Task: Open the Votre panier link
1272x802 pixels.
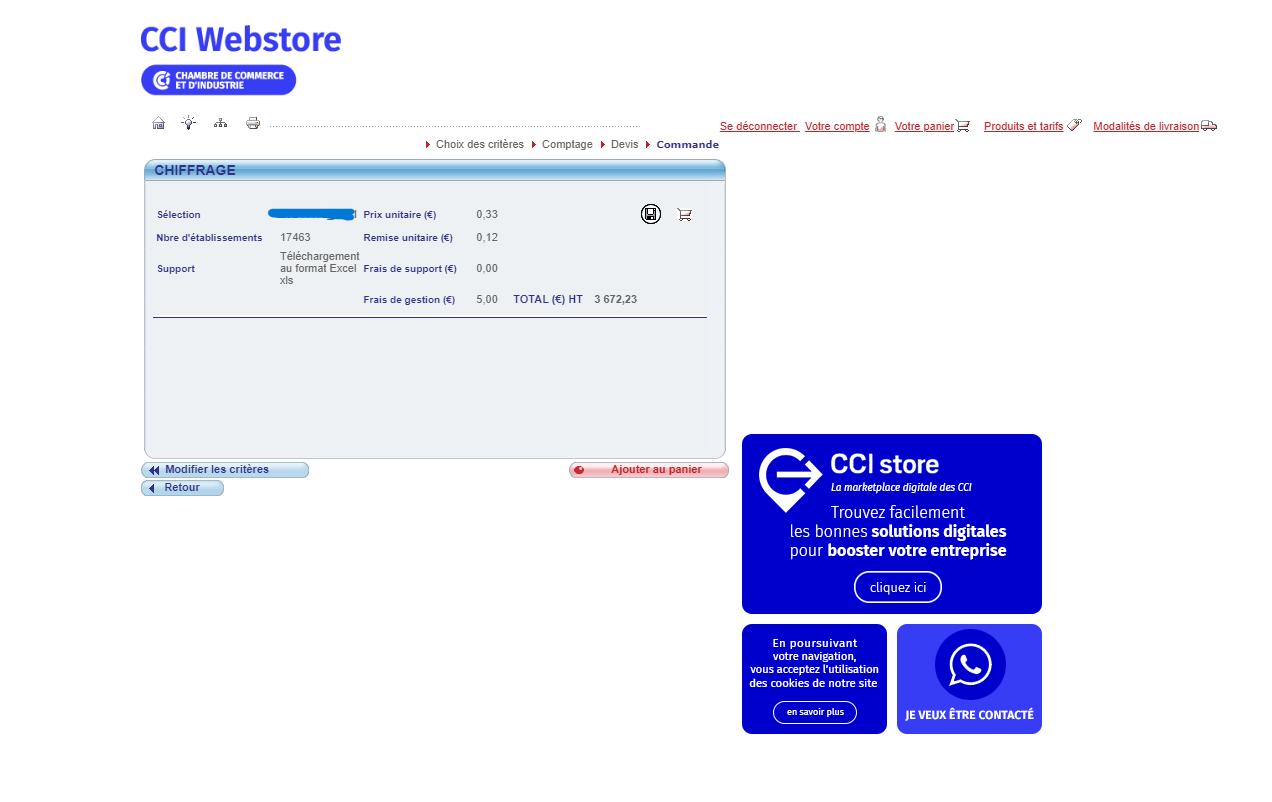Action: (924, 127)
